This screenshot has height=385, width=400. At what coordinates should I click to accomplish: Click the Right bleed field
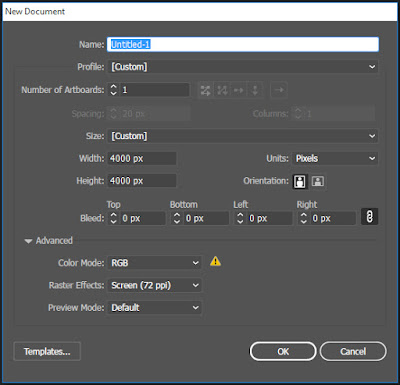coord(333,218)
